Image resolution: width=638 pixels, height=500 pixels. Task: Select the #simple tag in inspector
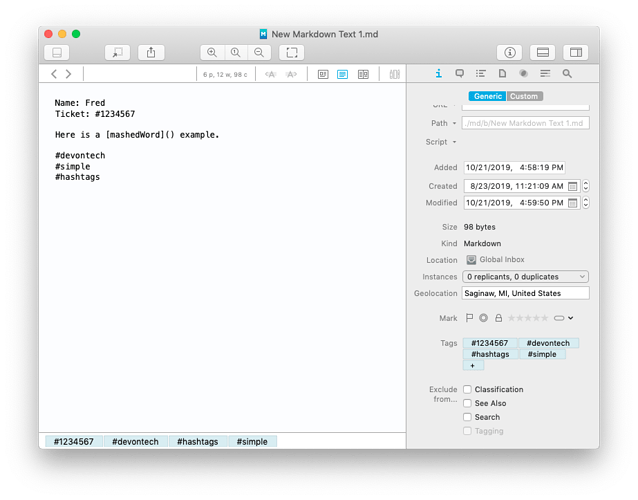point(542,354)
